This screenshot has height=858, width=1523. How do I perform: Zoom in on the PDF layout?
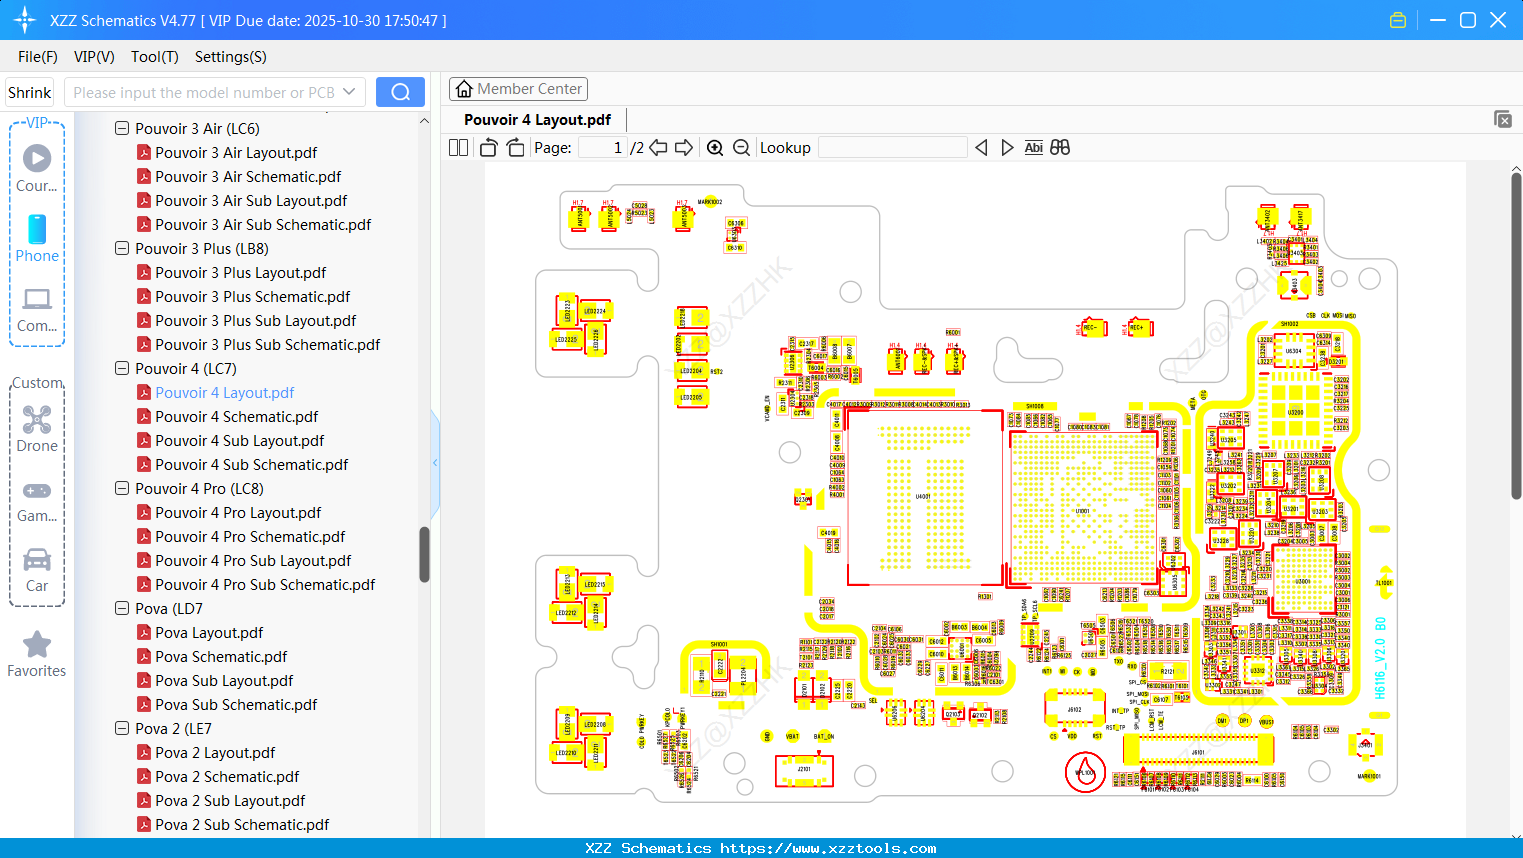click(715, 147)
